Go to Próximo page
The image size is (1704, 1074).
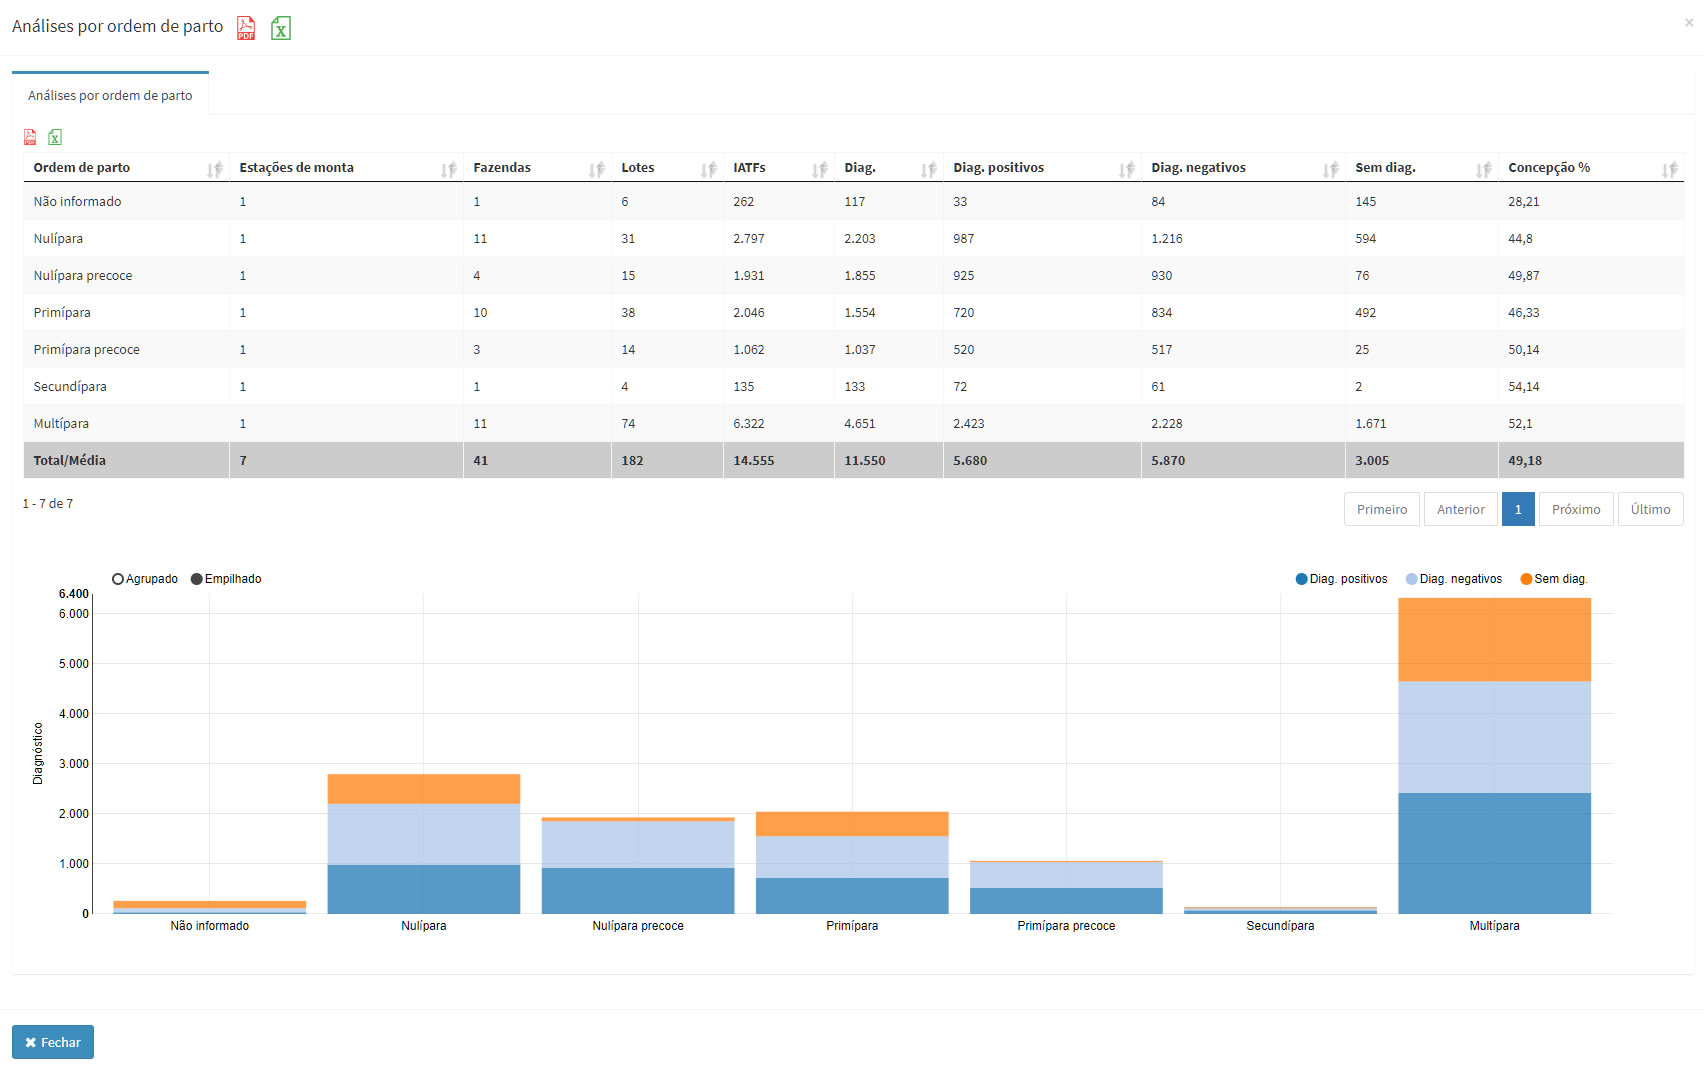(1575, 509)
